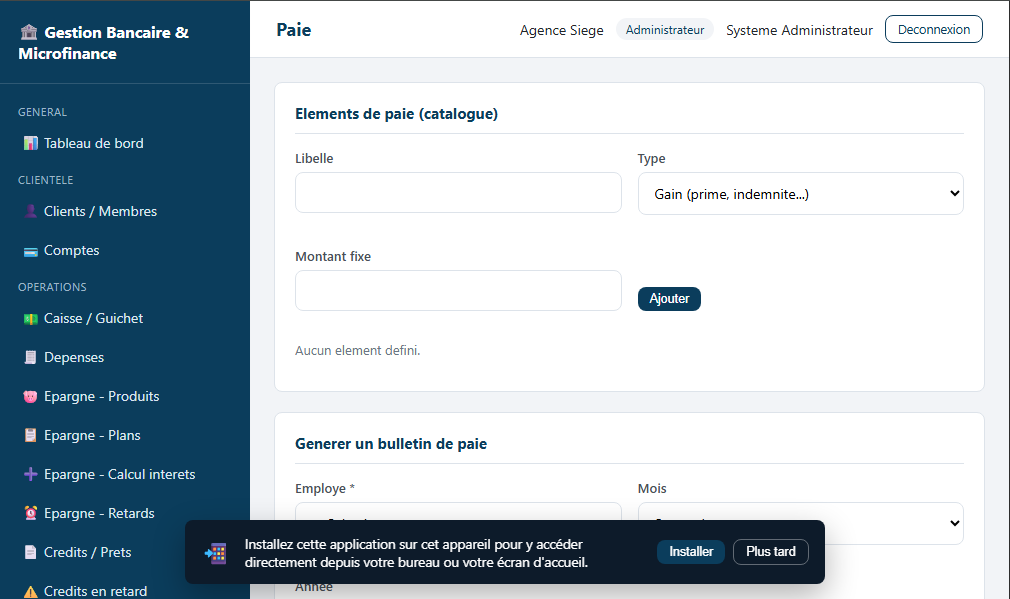The image size is (1010, 599).
Task: Click the 'Aucun element defini.' text
Action: pos(357,350)
